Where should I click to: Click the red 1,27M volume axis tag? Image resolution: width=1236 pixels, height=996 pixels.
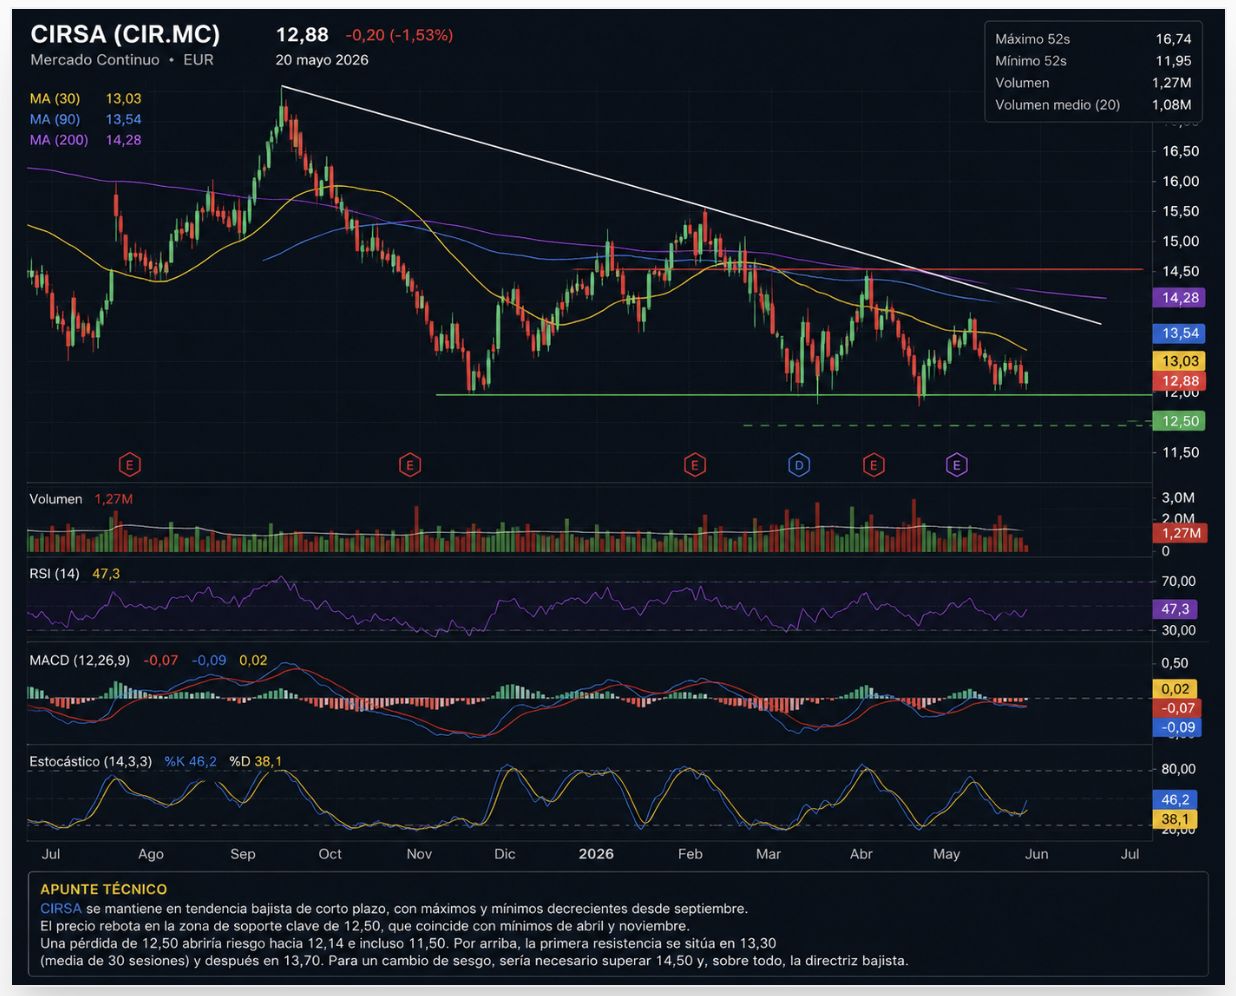pos(1180,533)
